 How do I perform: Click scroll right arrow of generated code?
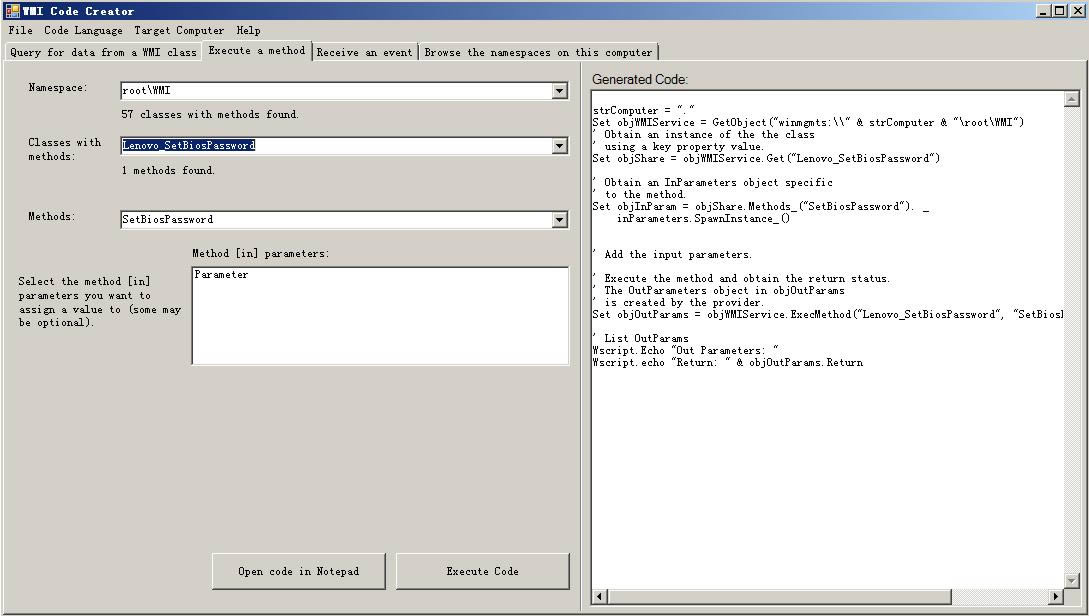tap(1056, 596)
